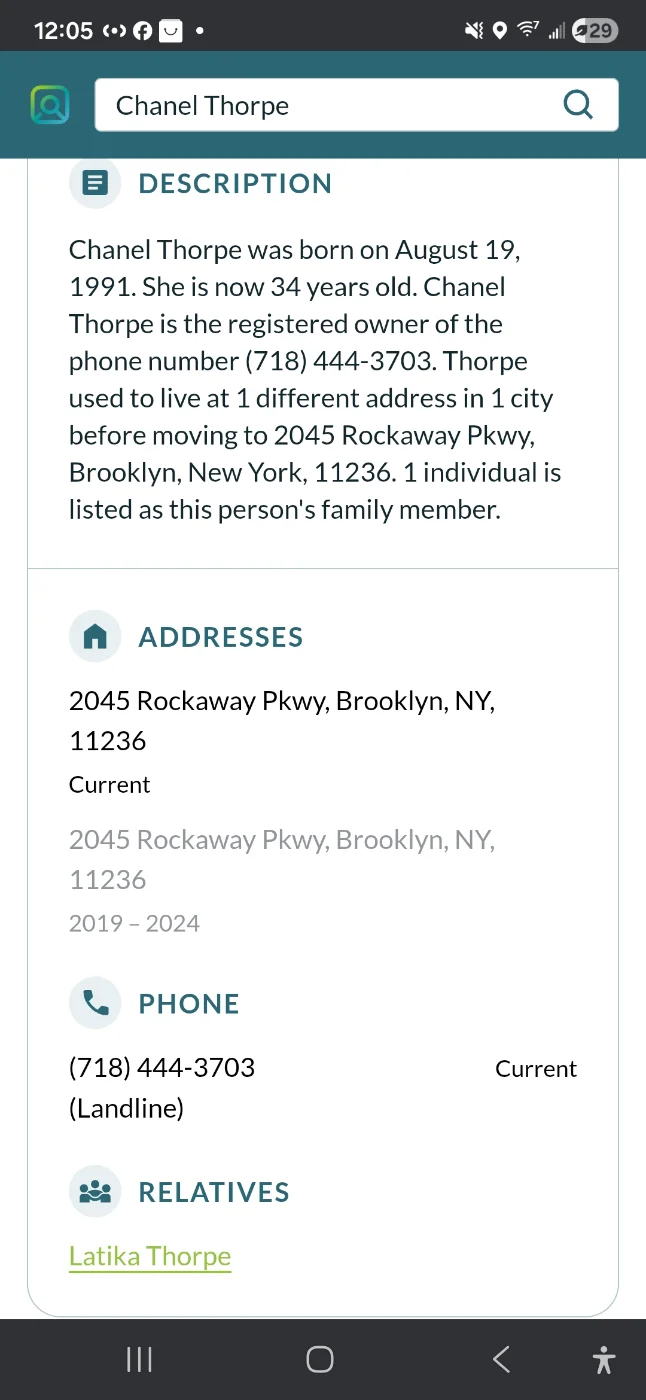Select the current Rockaway Pkwy address
The image size is (646, 1400).
(x=282, y=720)
